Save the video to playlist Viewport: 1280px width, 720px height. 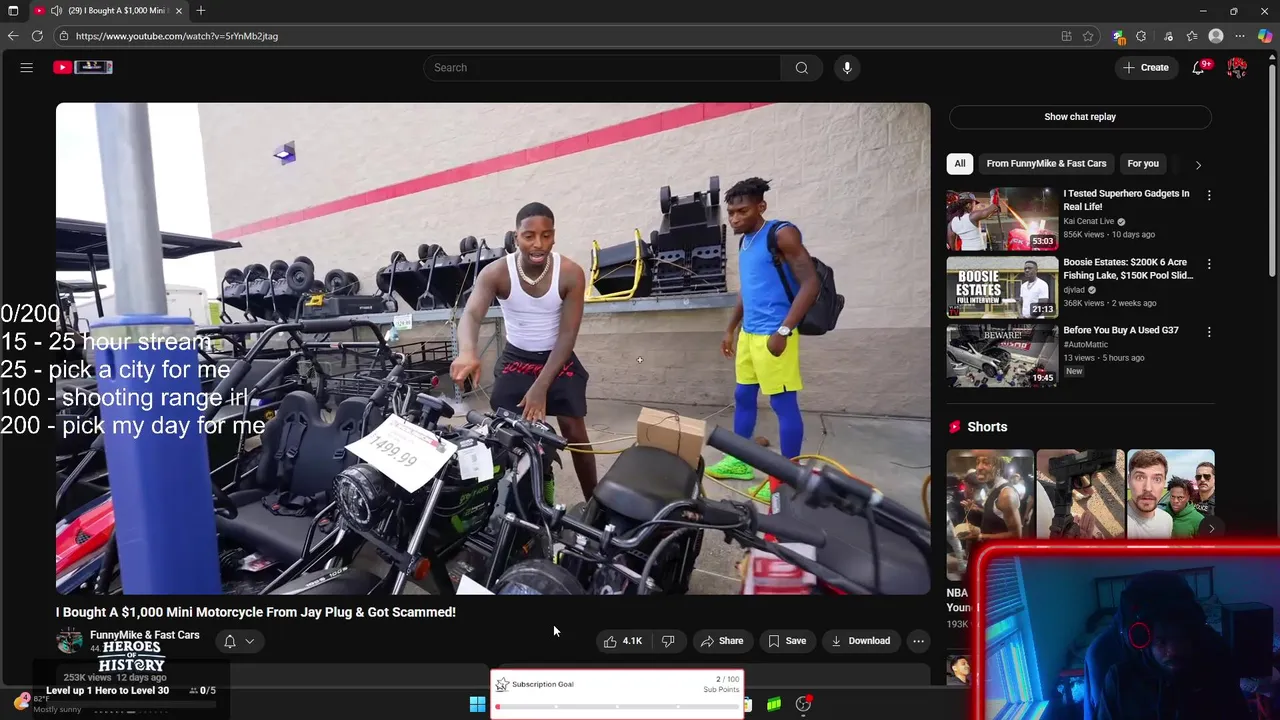786,641
